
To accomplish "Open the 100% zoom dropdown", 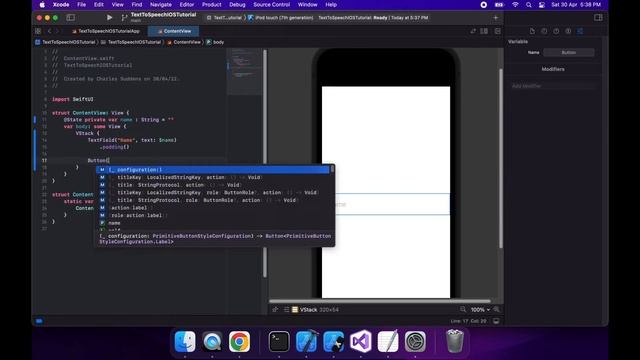I will [480, 310].
